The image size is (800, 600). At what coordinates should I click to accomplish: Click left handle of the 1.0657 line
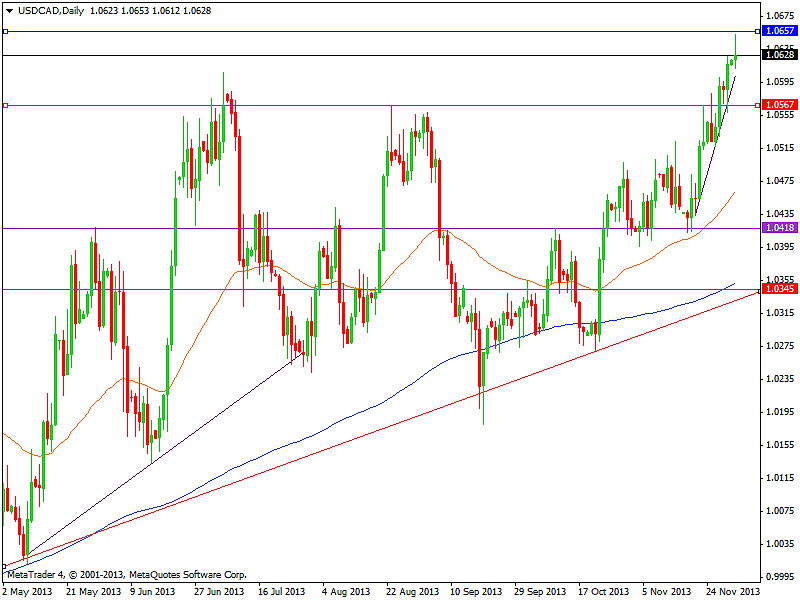point(5,31)
